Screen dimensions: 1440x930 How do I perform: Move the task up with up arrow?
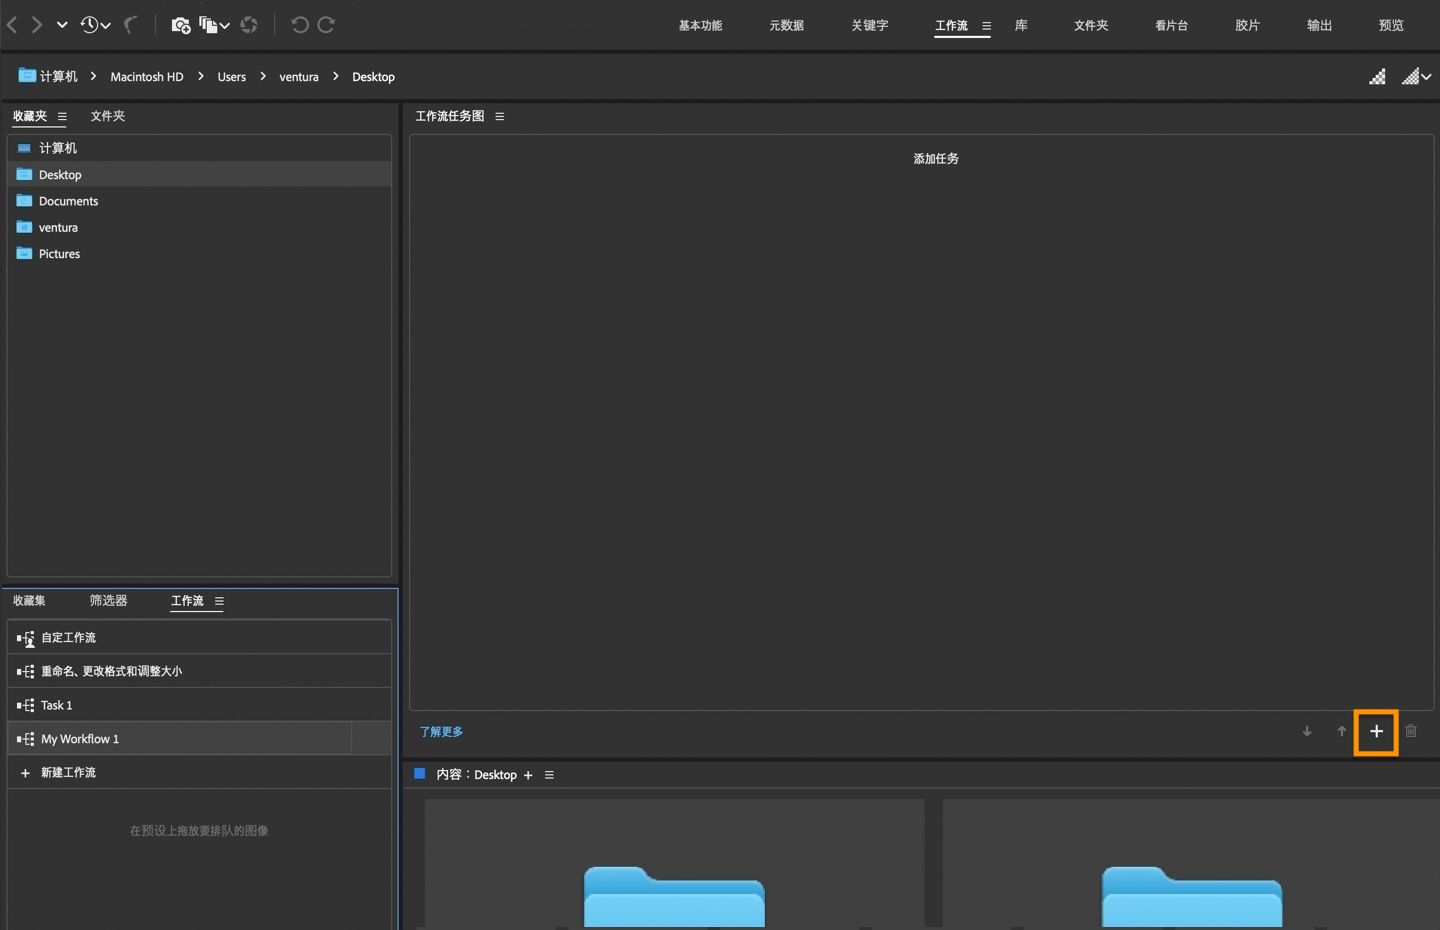click(1342, 731)
